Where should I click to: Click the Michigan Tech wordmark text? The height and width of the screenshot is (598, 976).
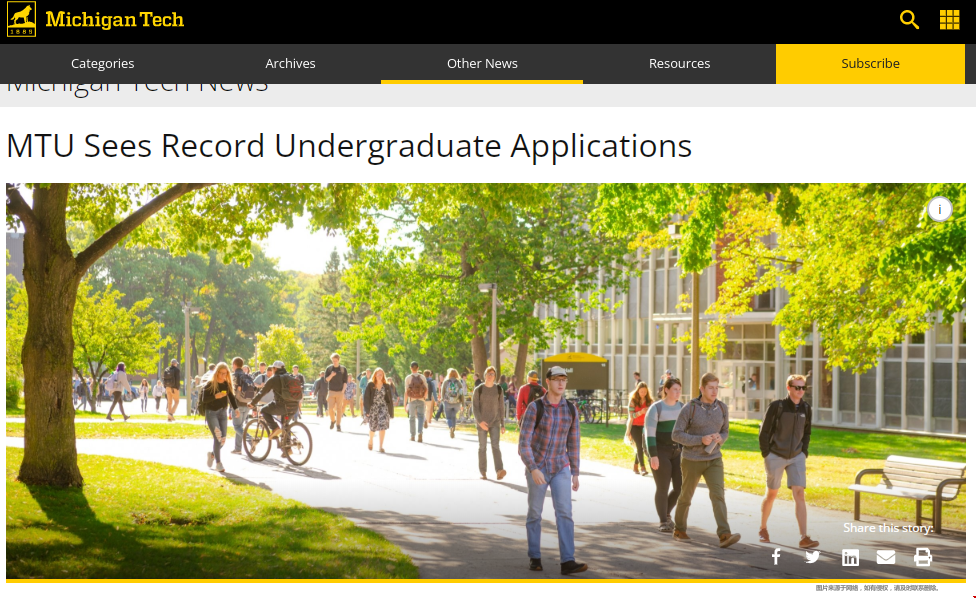click(x=115, y=20)
